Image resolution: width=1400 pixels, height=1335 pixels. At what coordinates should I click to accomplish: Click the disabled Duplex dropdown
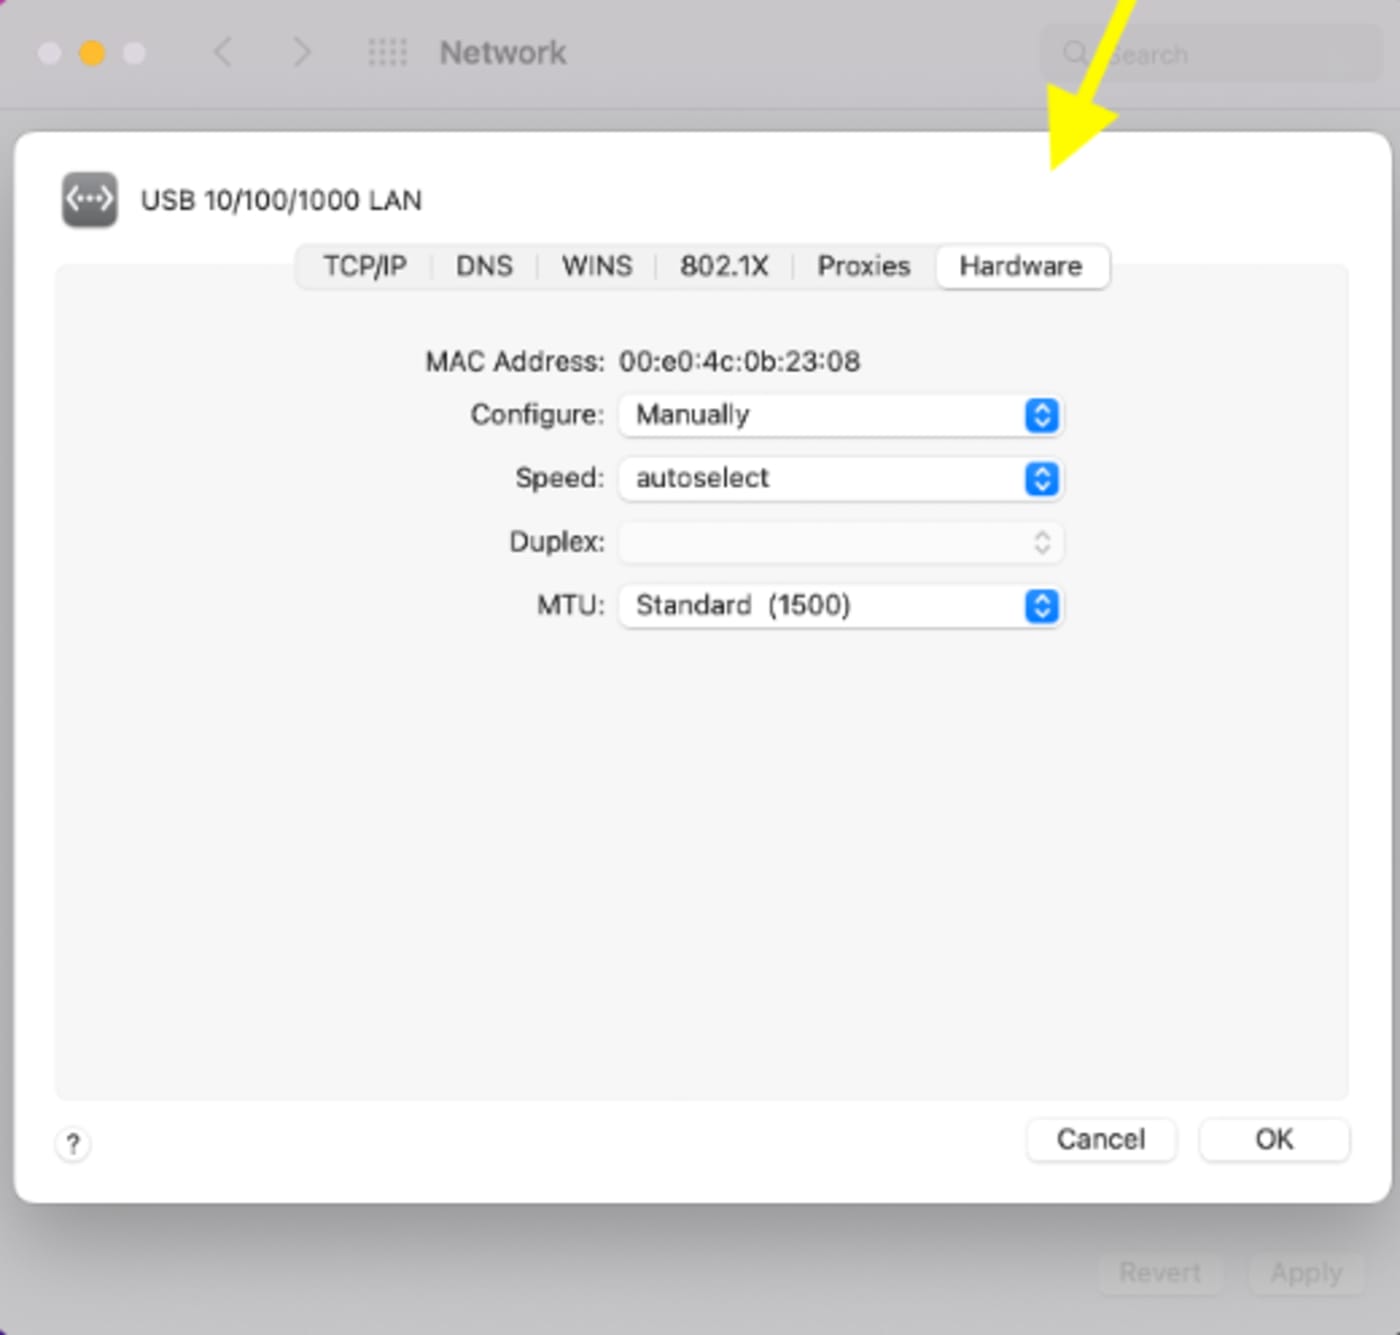tap(840, 543)
